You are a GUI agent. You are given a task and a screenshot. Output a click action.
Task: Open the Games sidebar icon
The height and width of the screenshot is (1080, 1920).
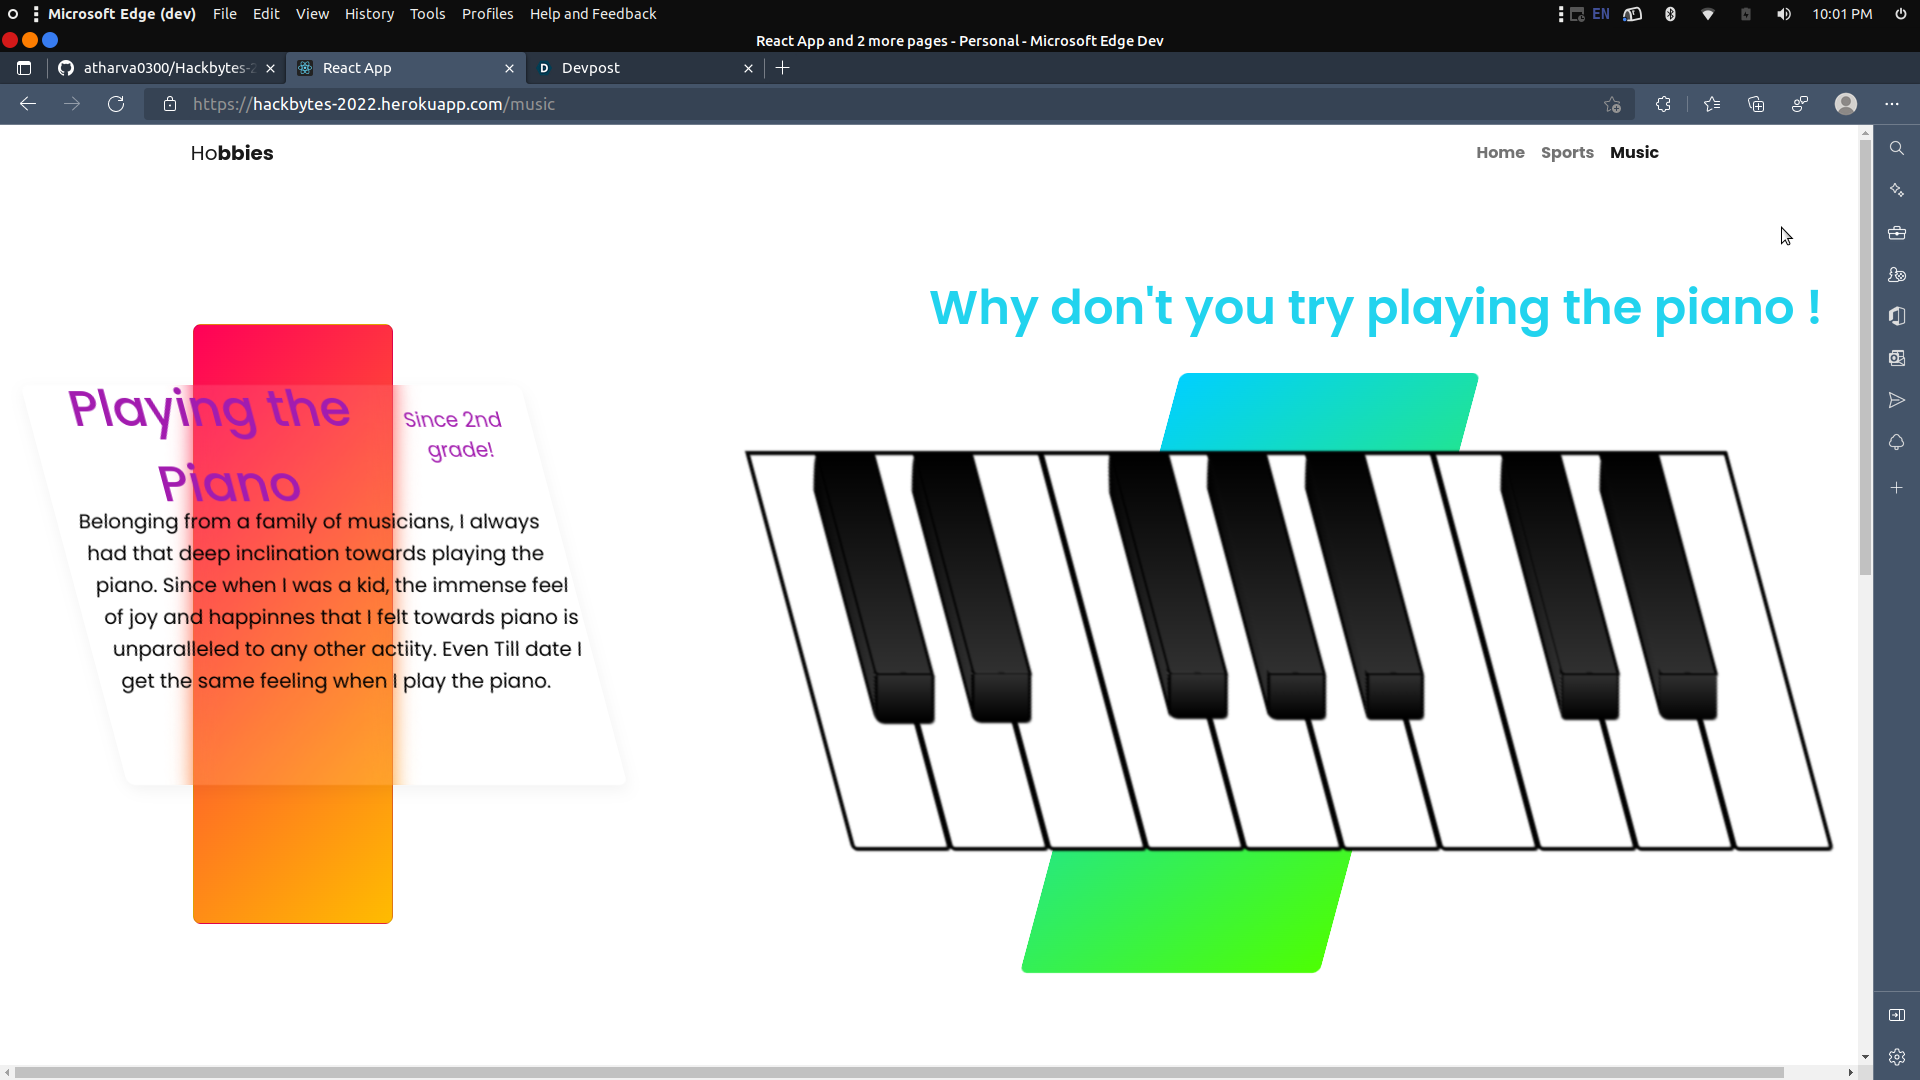(x=1897, y=274)
